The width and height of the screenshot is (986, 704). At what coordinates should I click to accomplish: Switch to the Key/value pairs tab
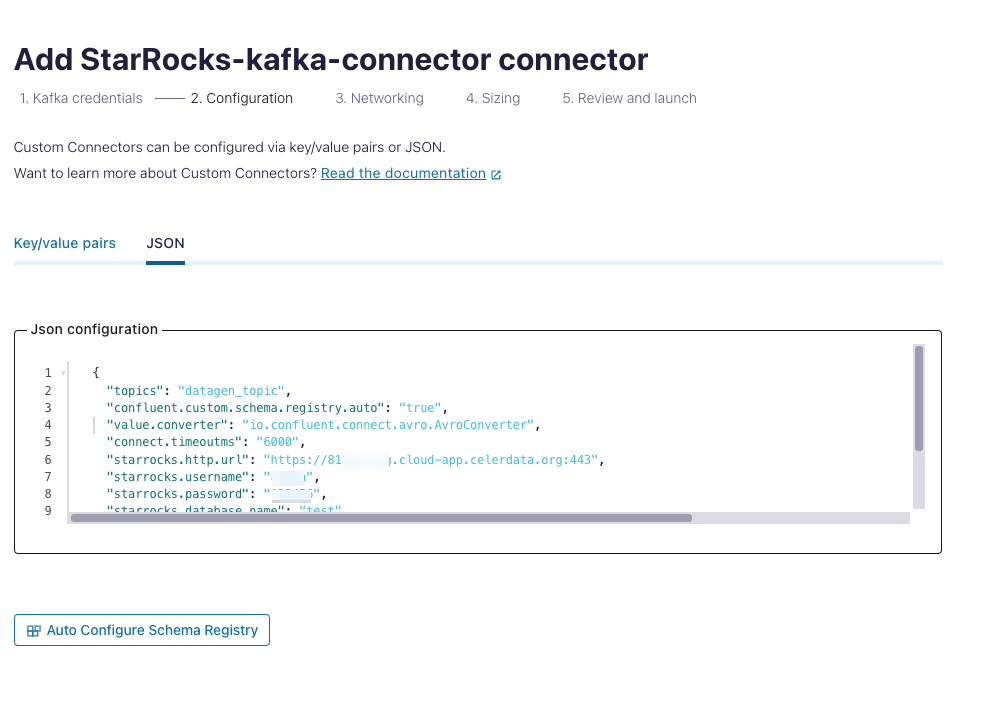tap(65, 243)
